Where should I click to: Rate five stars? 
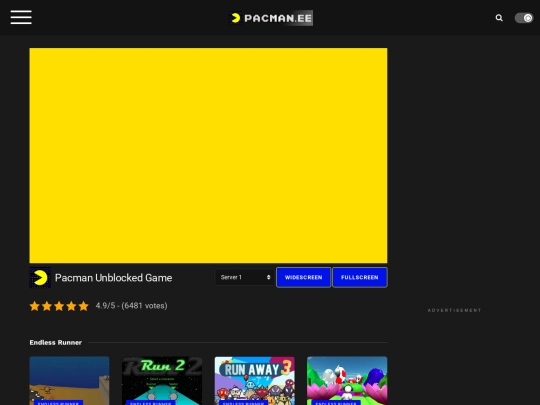(x=83, y=306)
